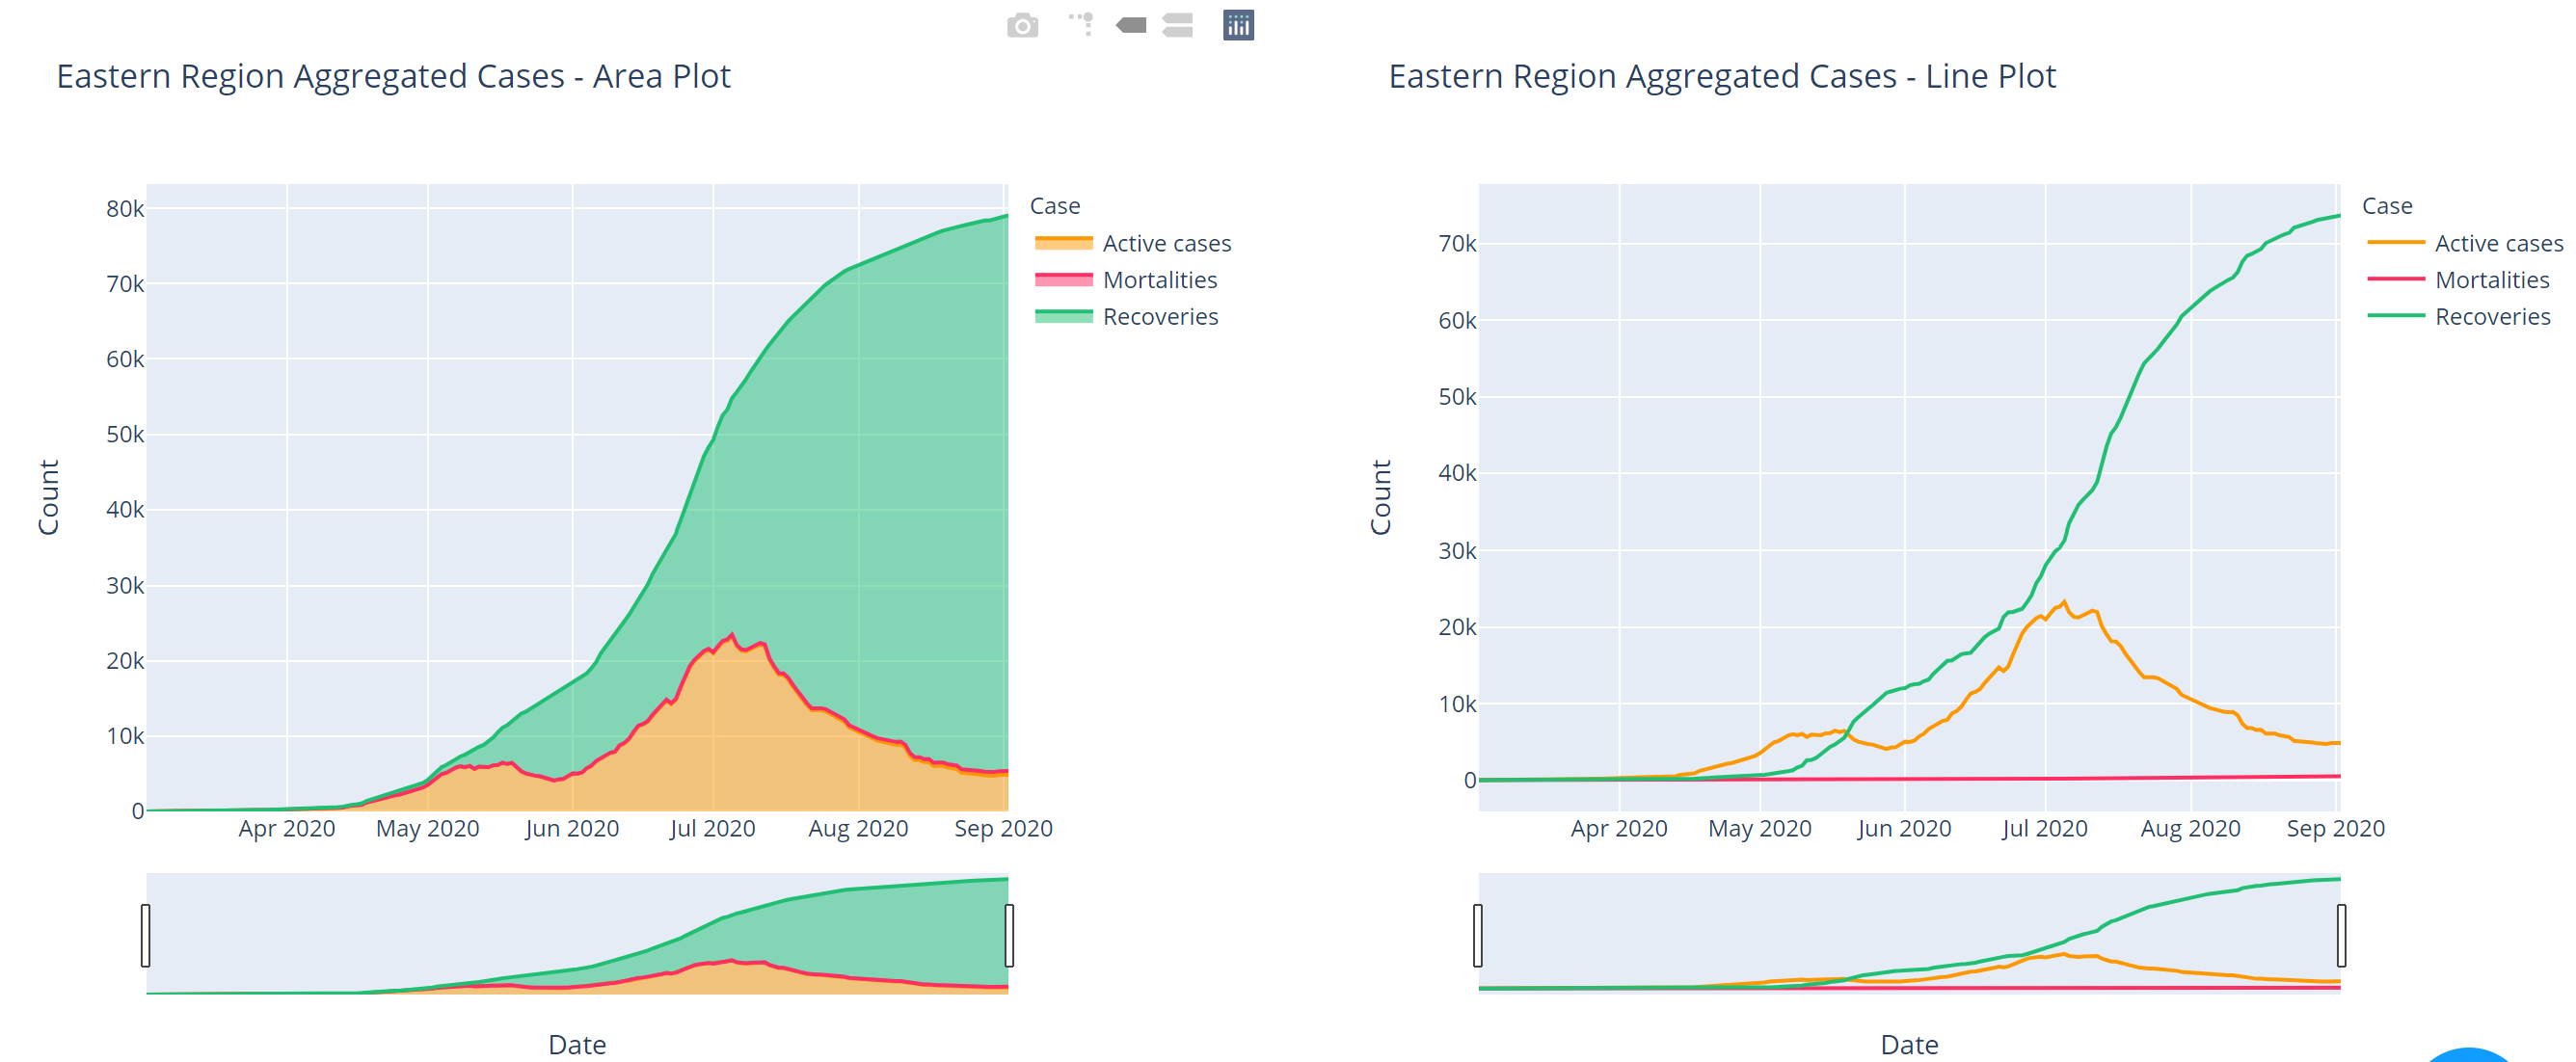This screenshot has width=2576, height=1062.
Task: Click orange Active cases swatch in line legend
Action: click(2396, 243)
